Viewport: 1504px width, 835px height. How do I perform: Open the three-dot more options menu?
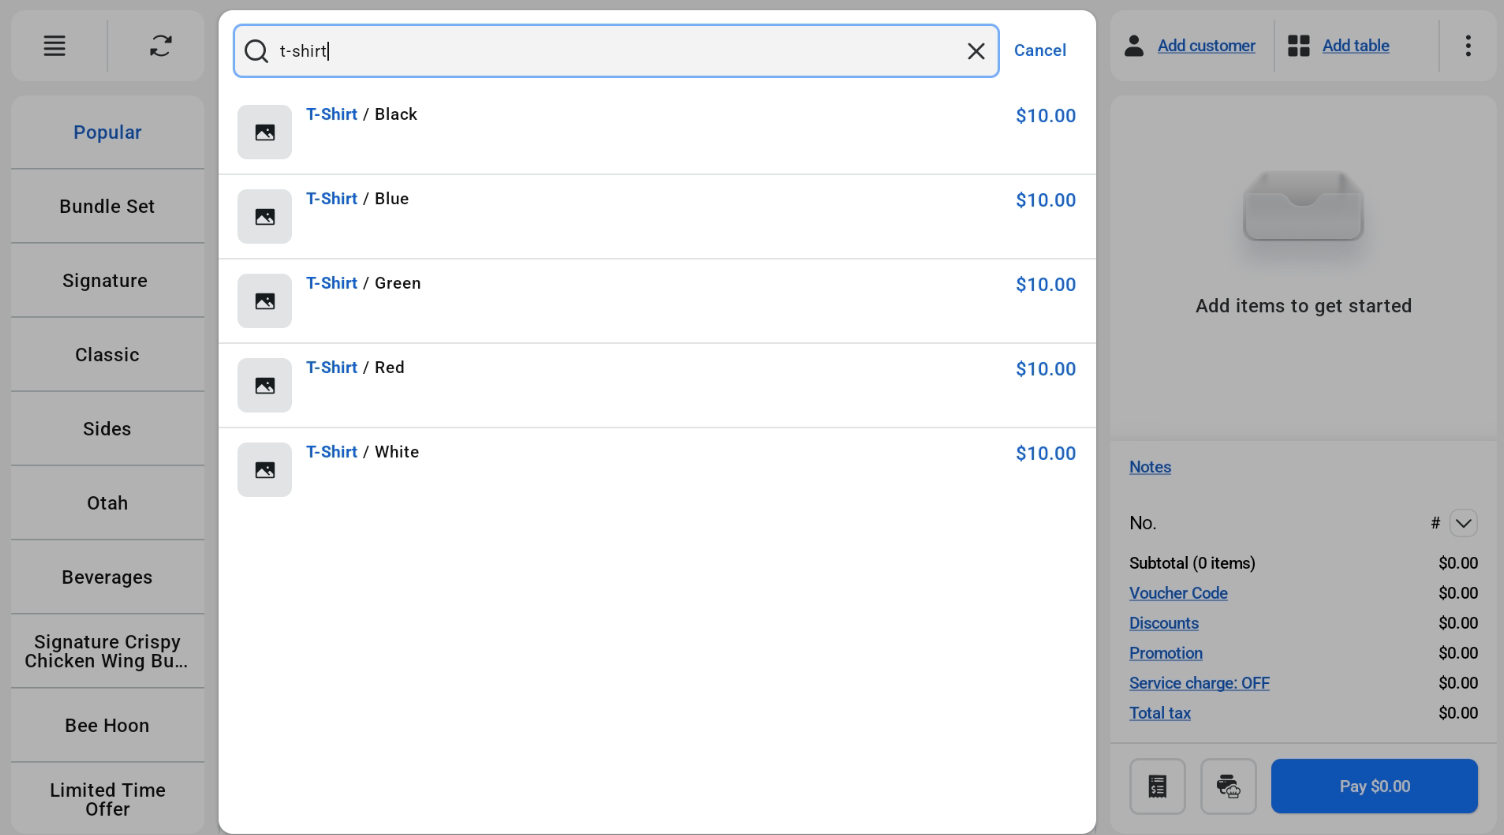click(1468, 46)
